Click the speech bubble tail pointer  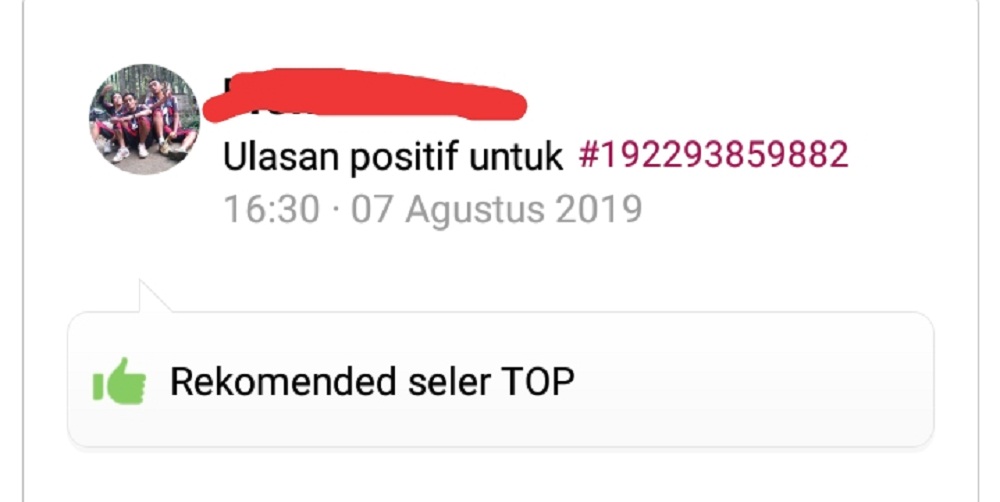point(152,297)
